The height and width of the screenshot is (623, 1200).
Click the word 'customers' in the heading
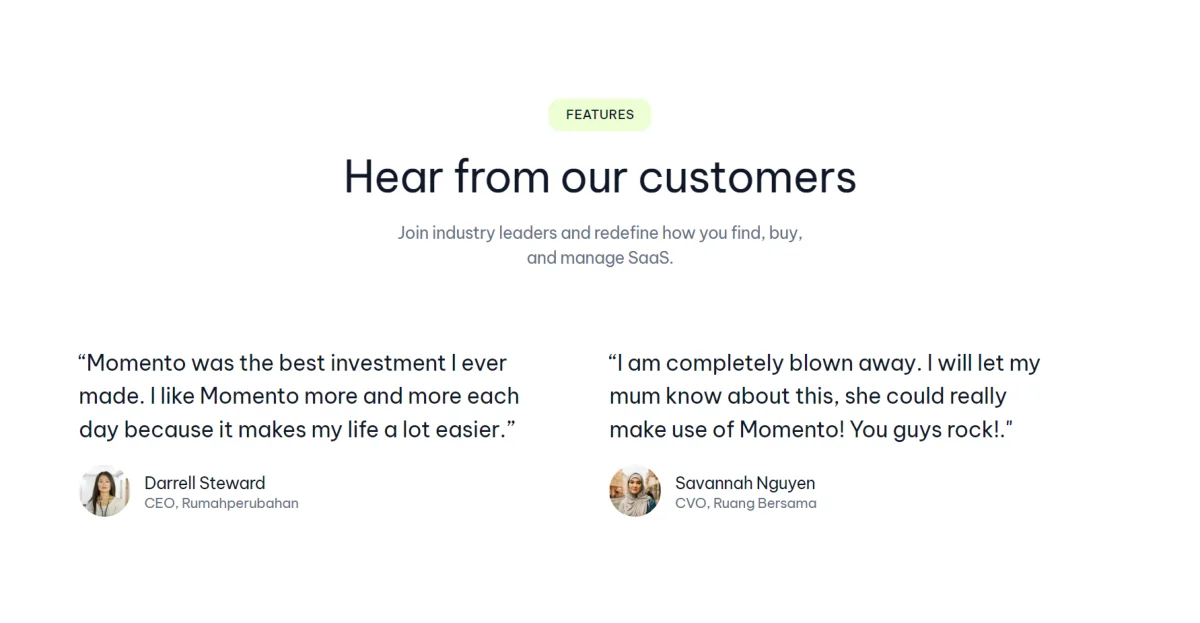(747, 177)
